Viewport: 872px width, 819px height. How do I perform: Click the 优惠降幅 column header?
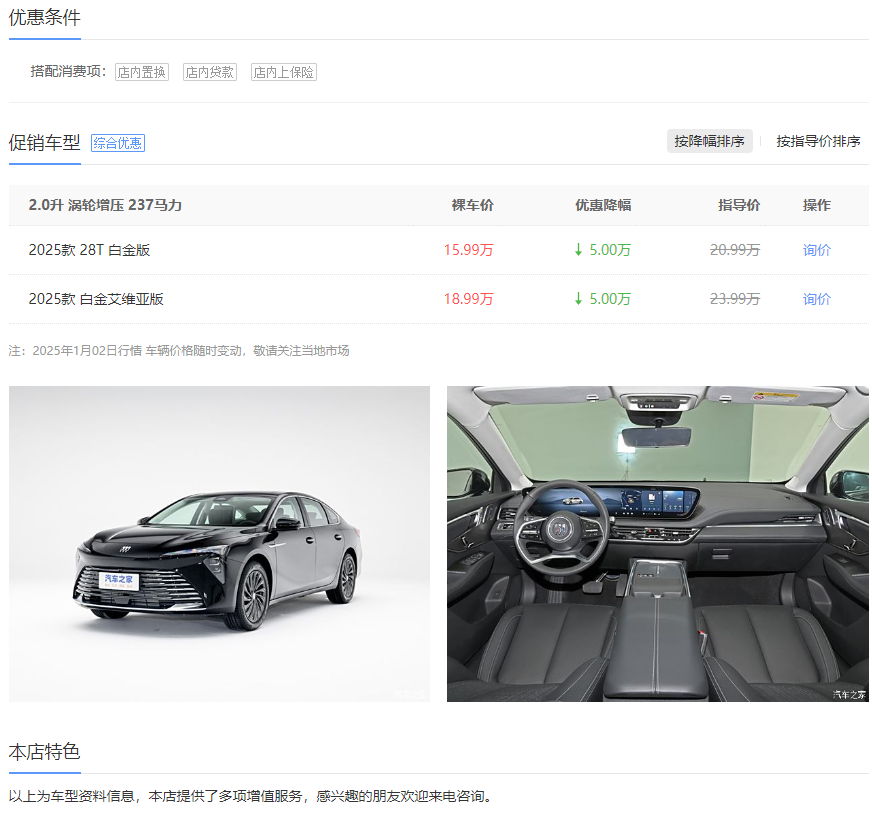coord(603,205)
